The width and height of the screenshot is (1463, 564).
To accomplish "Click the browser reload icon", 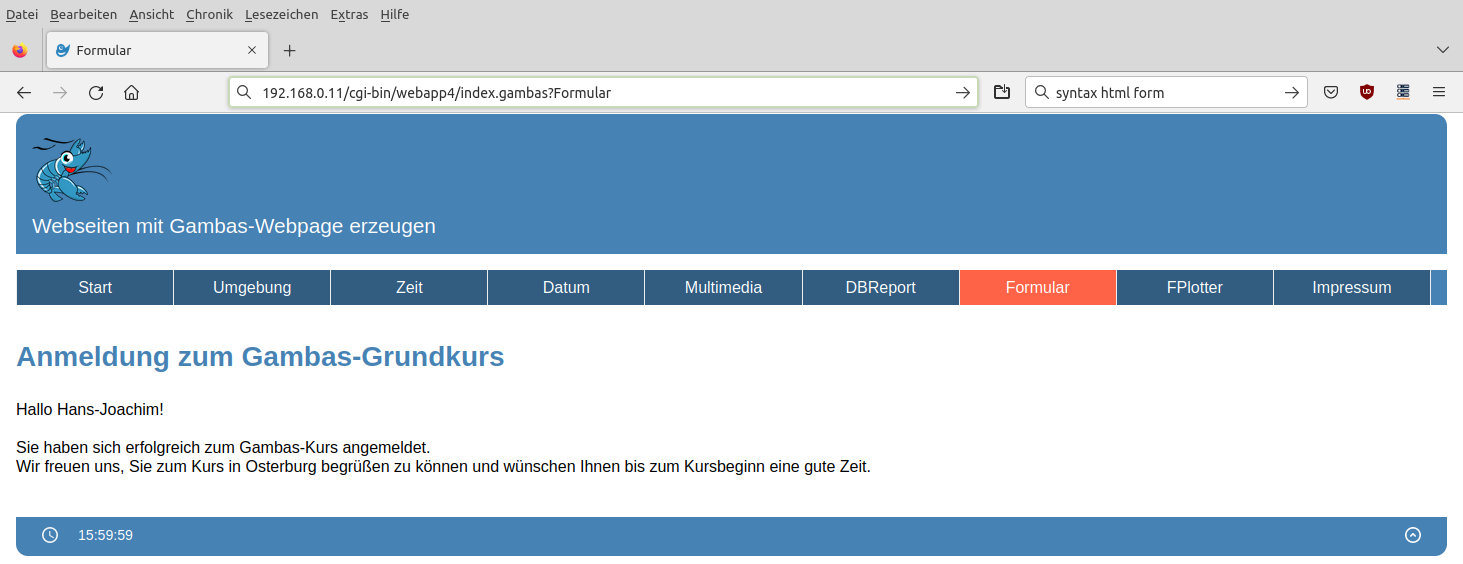I will (96, 93).
